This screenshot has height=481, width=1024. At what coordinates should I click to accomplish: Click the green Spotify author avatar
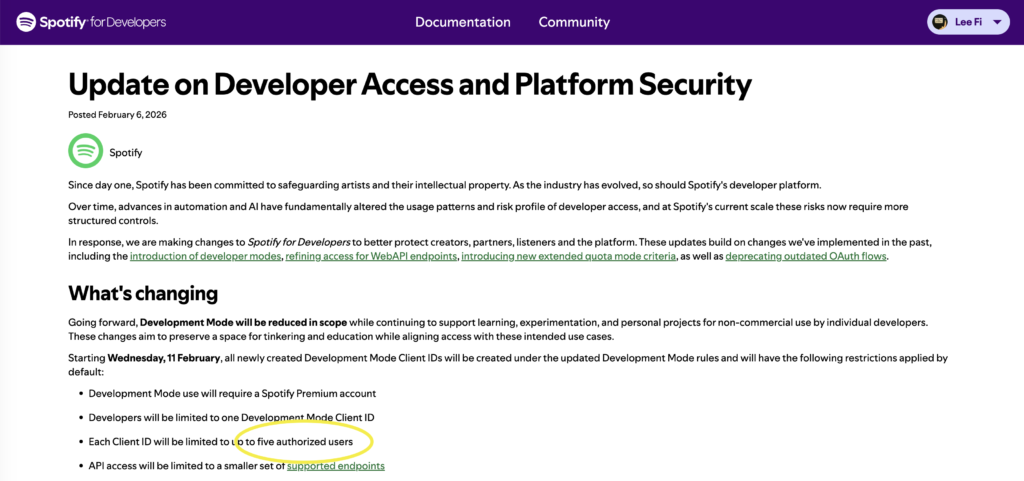86,151
